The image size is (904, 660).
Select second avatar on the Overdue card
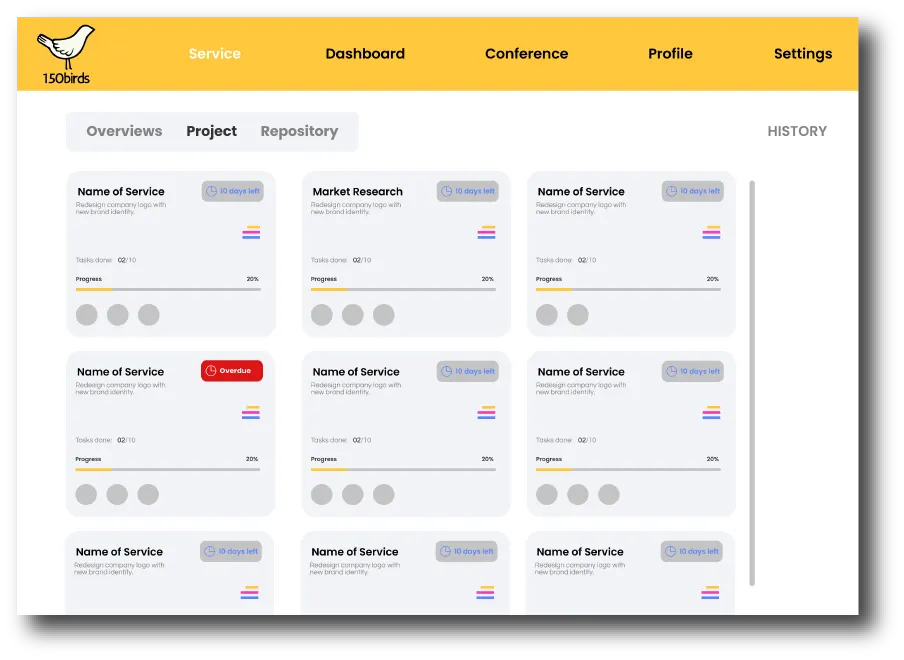click(117, 494)
